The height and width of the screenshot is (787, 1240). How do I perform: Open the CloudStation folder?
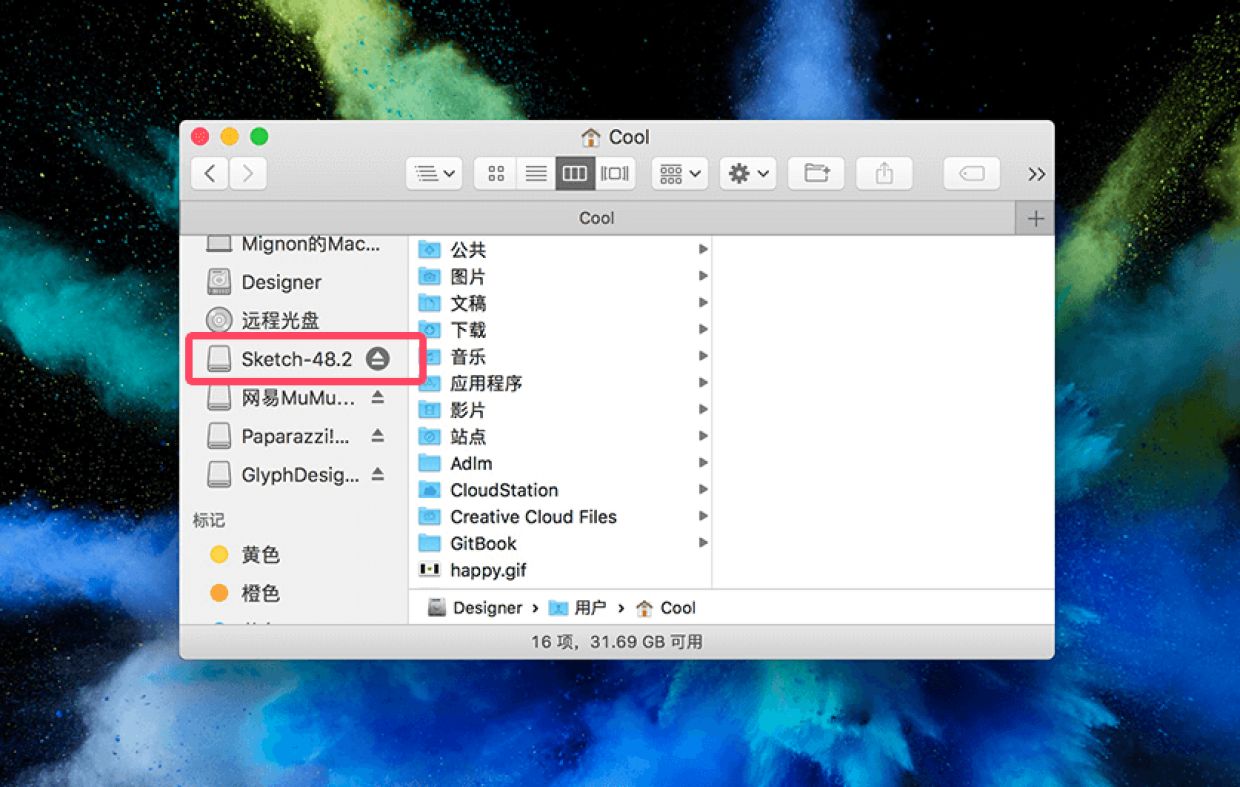[x=561, y=490]
